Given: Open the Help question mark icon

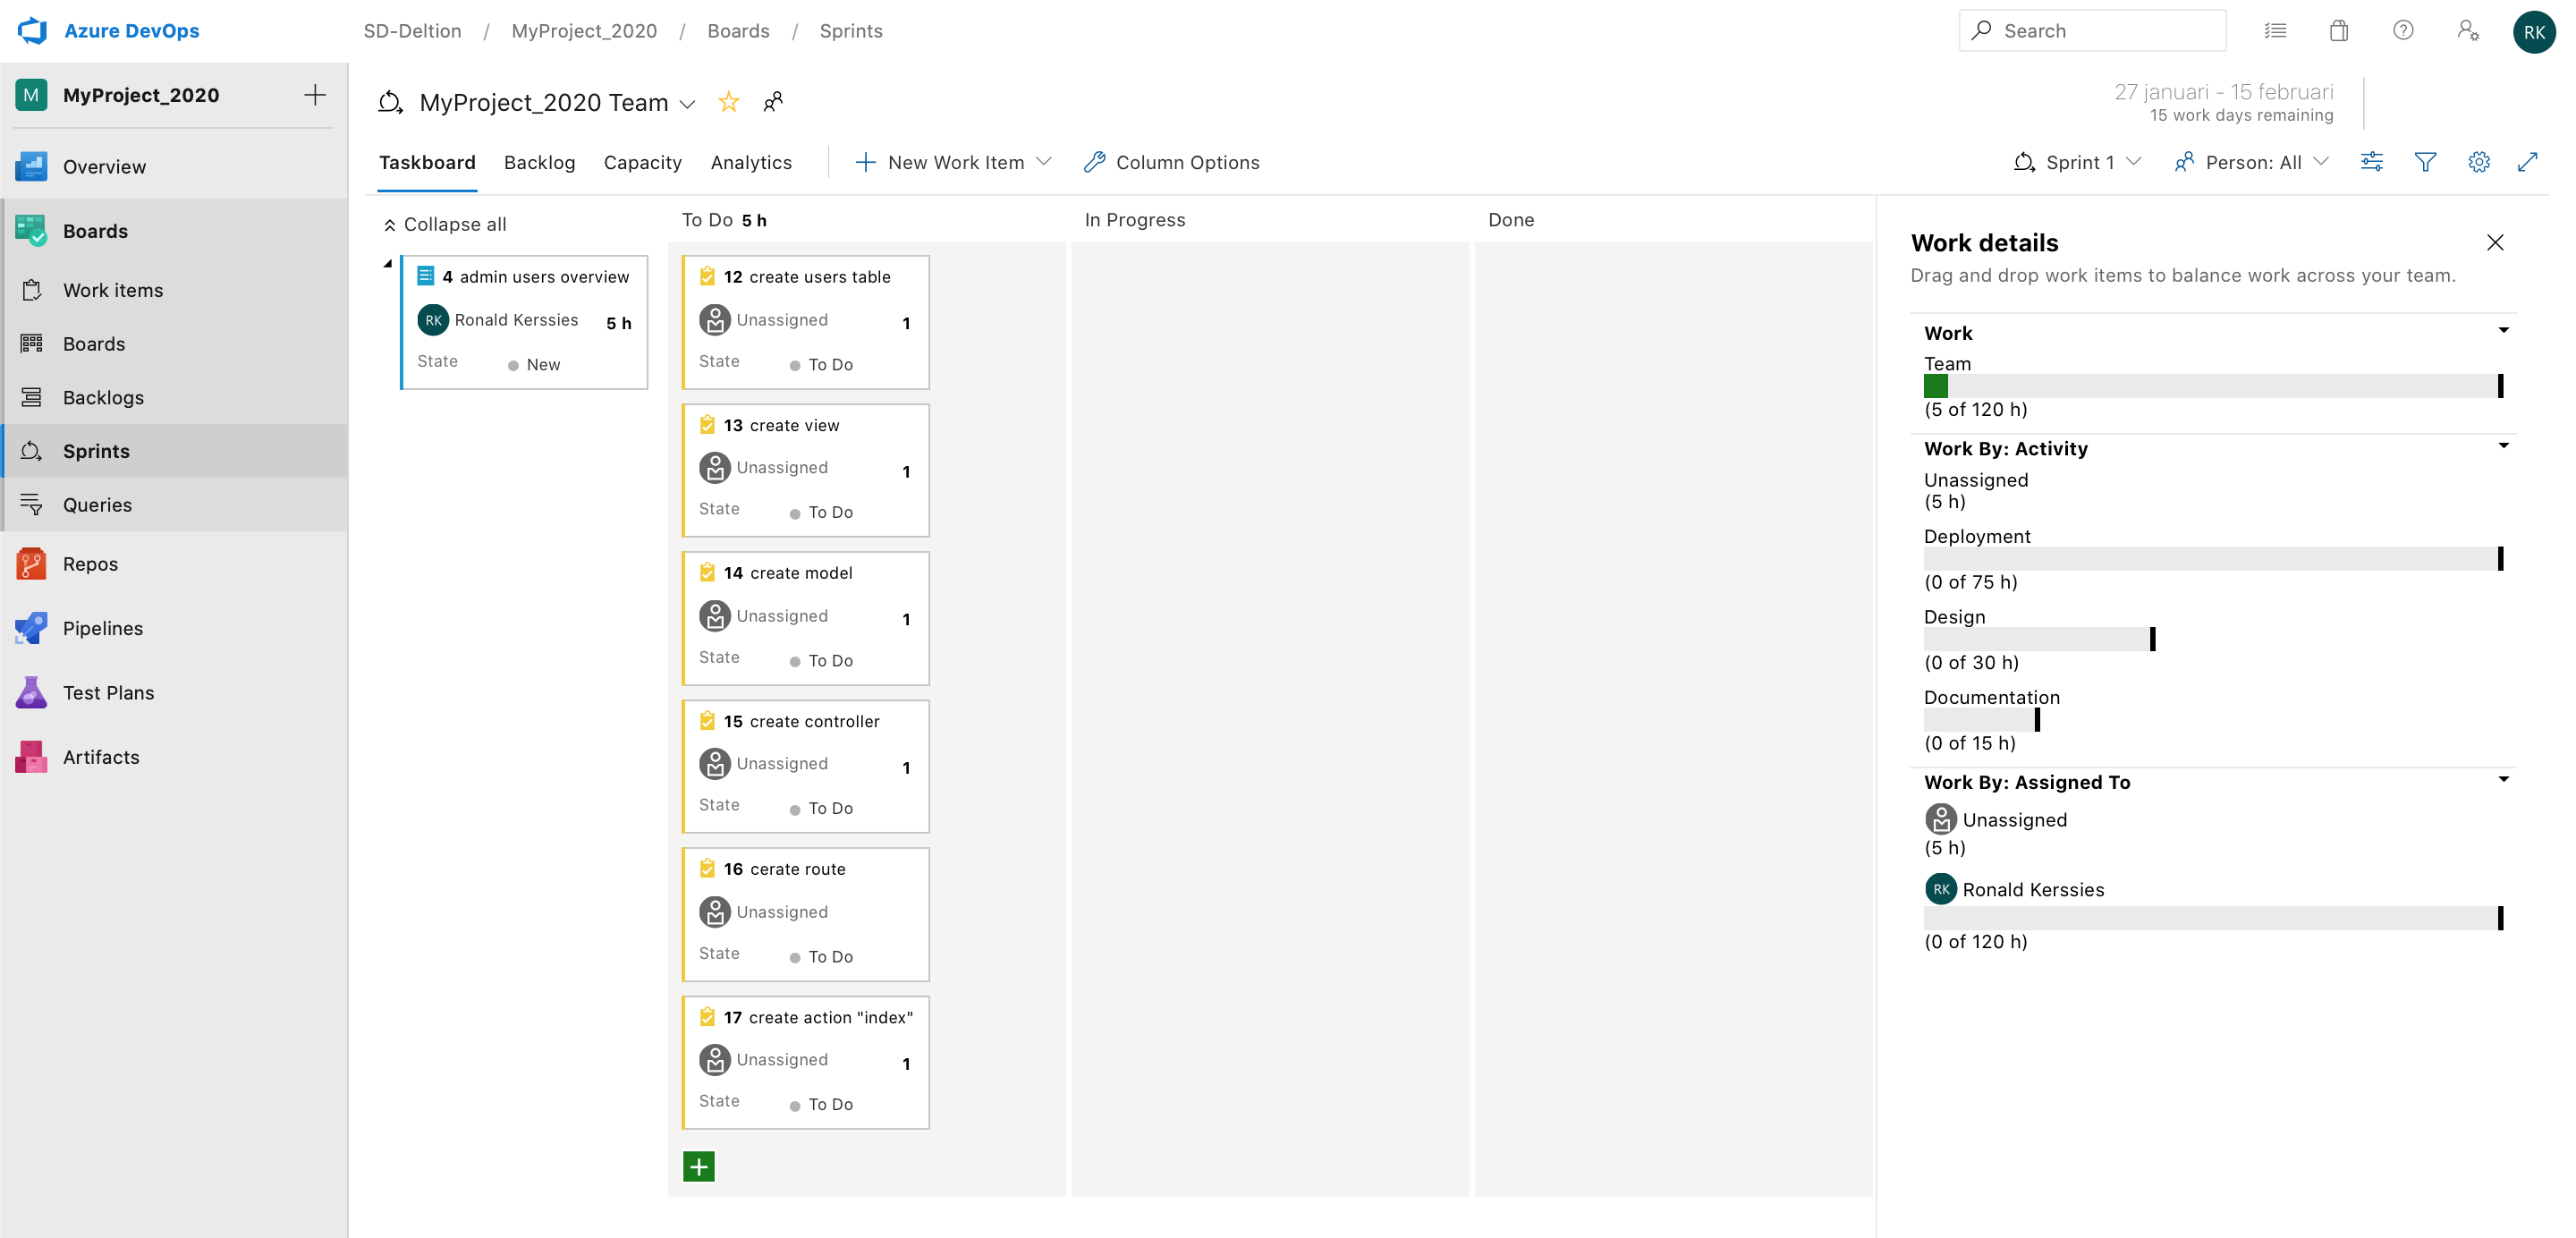Looking at the screenshot, I should click(x=2403, y=30).
